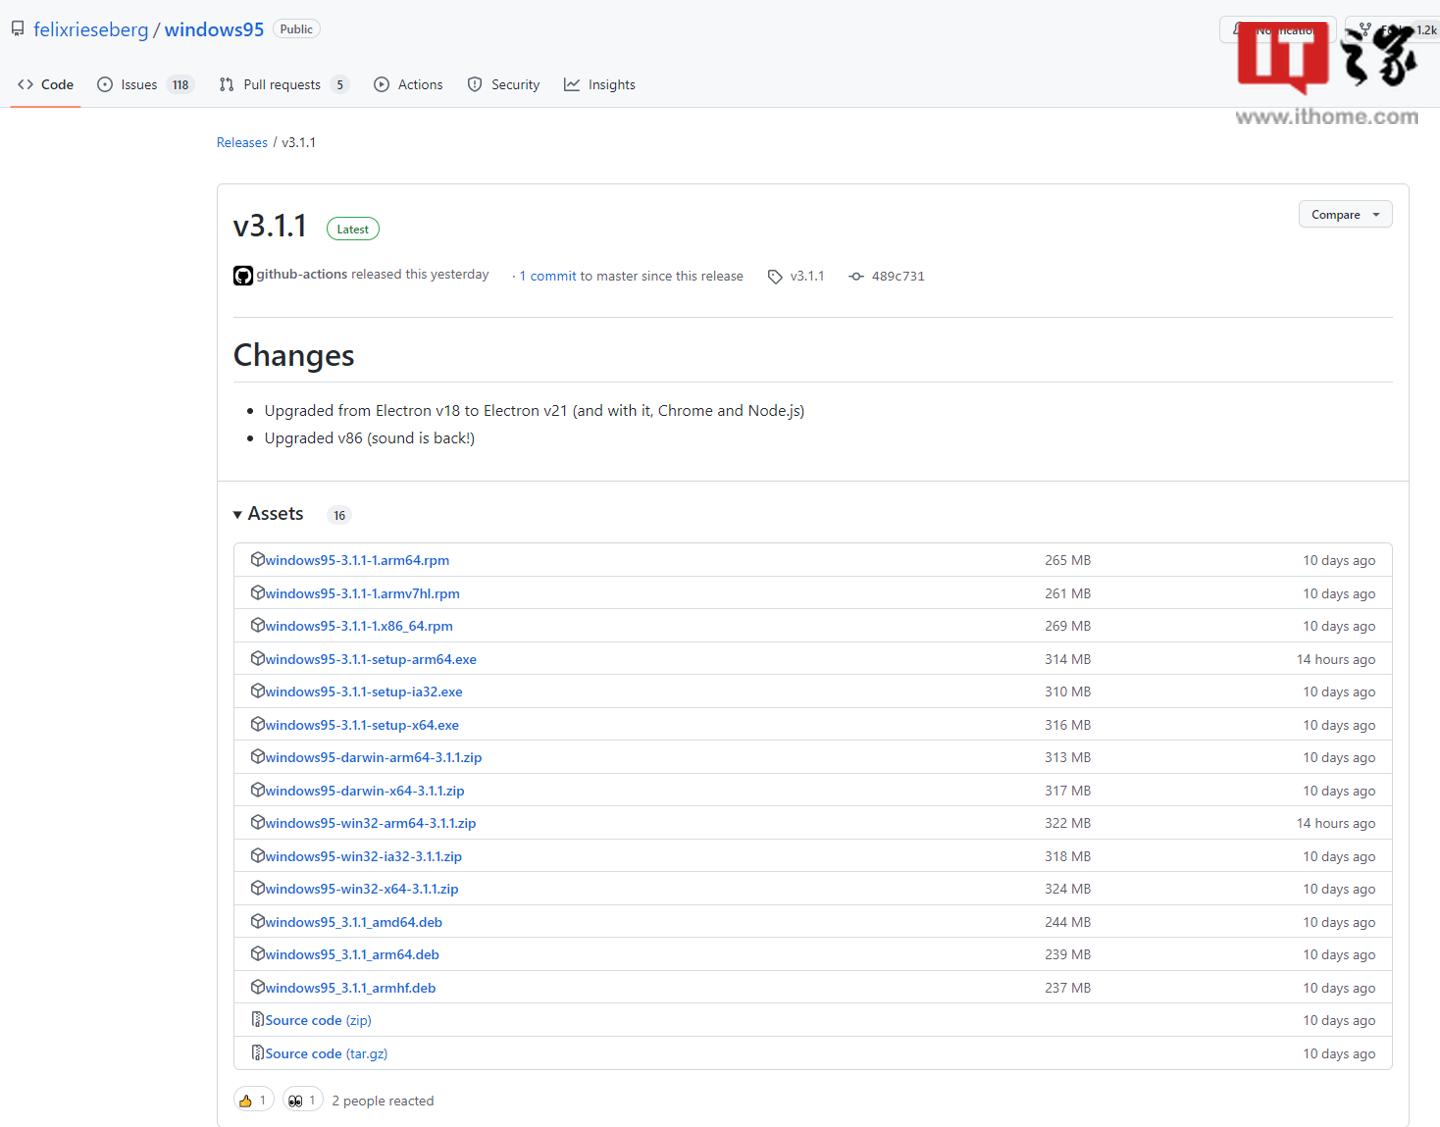Click the repository book icon beside felixrieseberg
The image size is (1440, 1127).
click(17, 28)
